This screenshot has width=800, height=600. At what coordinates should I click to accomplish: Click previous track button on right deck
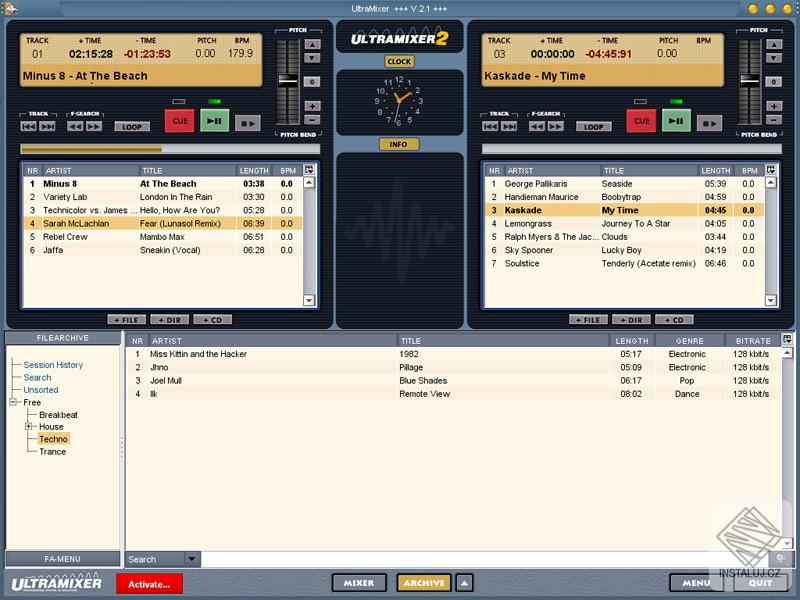[490, 126]
